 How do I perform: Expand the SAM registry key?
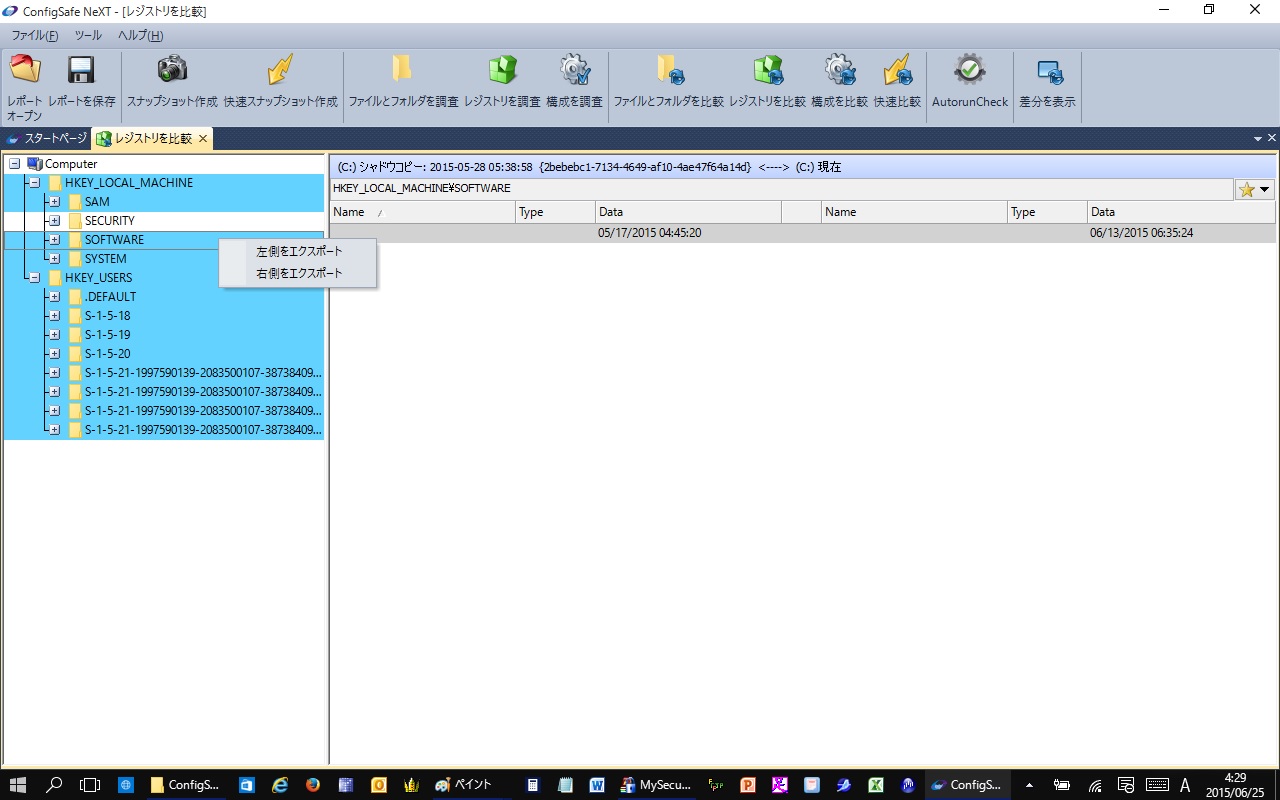pyautogui.click(x=54, y=202)
